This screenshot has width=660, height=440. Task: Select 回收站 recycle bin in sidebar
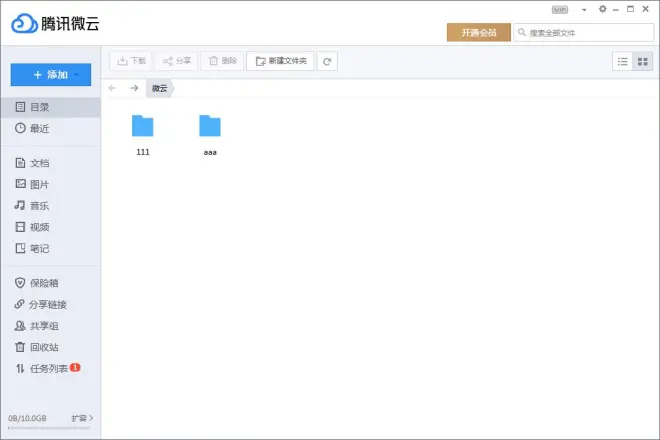pos(44,347)
